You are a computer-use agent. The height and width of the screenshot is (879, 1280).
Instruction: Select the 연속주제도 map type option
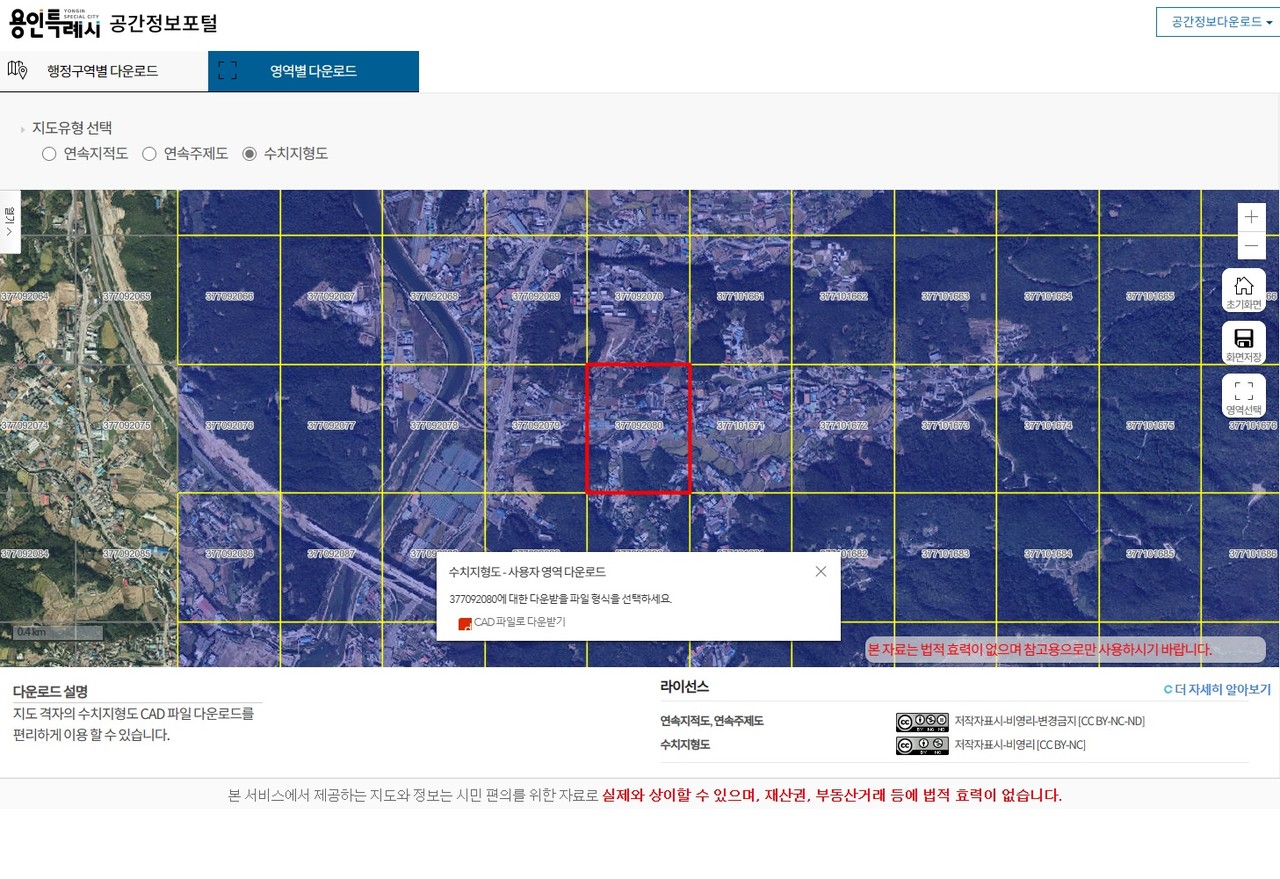click(149, 154)
